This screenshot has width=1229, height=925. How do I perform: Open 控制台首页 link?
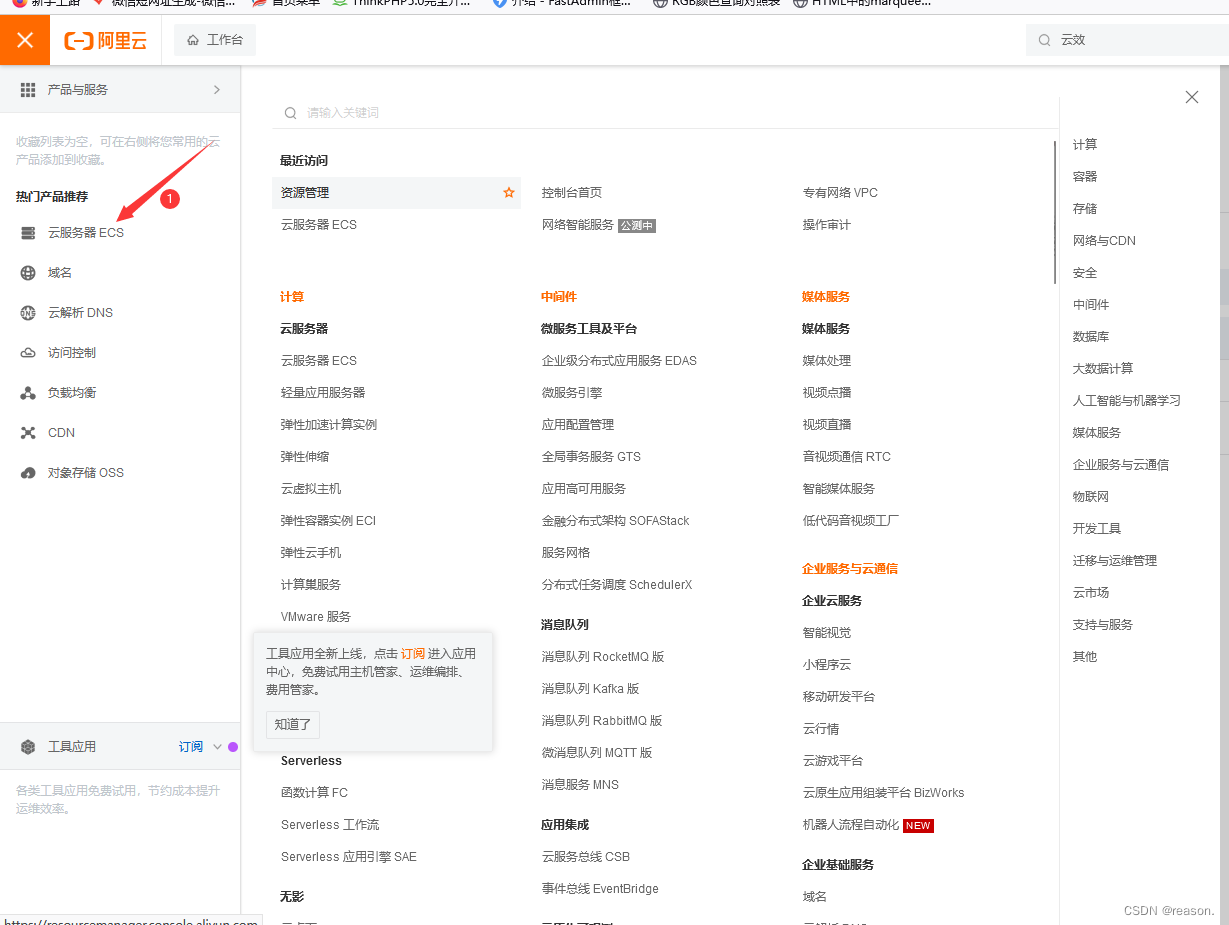pyautogui.click(x=572, y=193)
